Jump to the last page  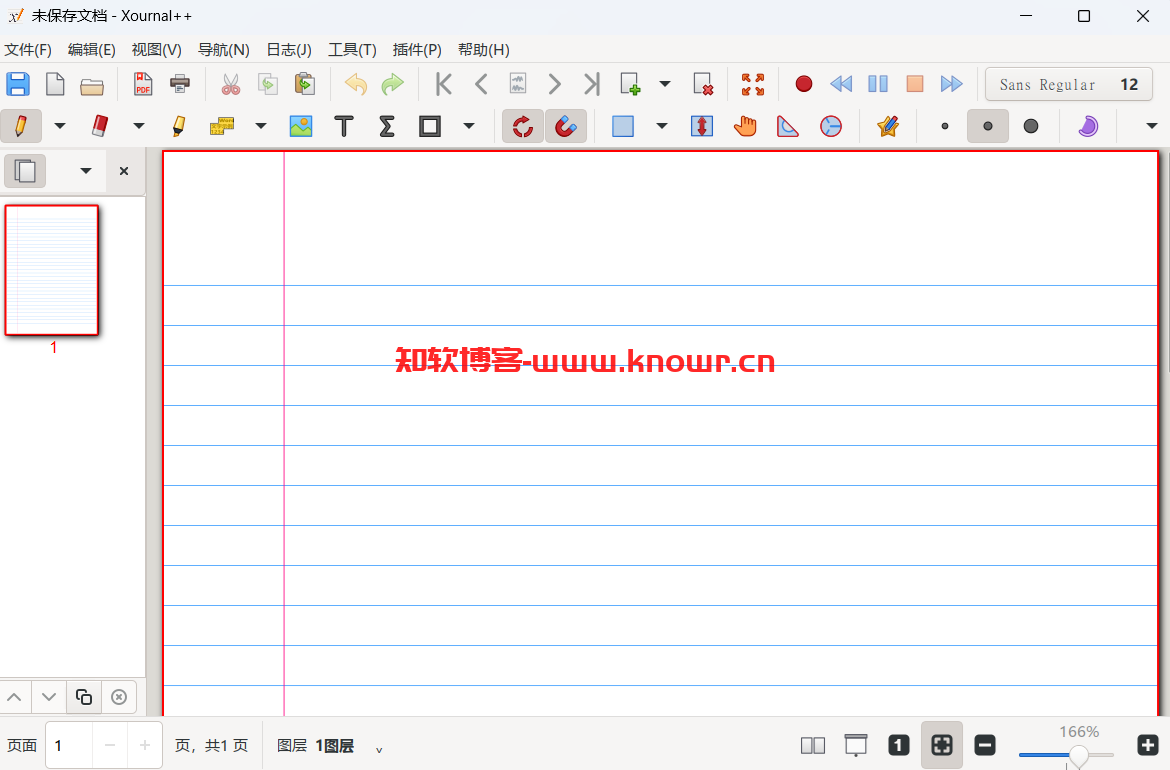click(592, 84)
